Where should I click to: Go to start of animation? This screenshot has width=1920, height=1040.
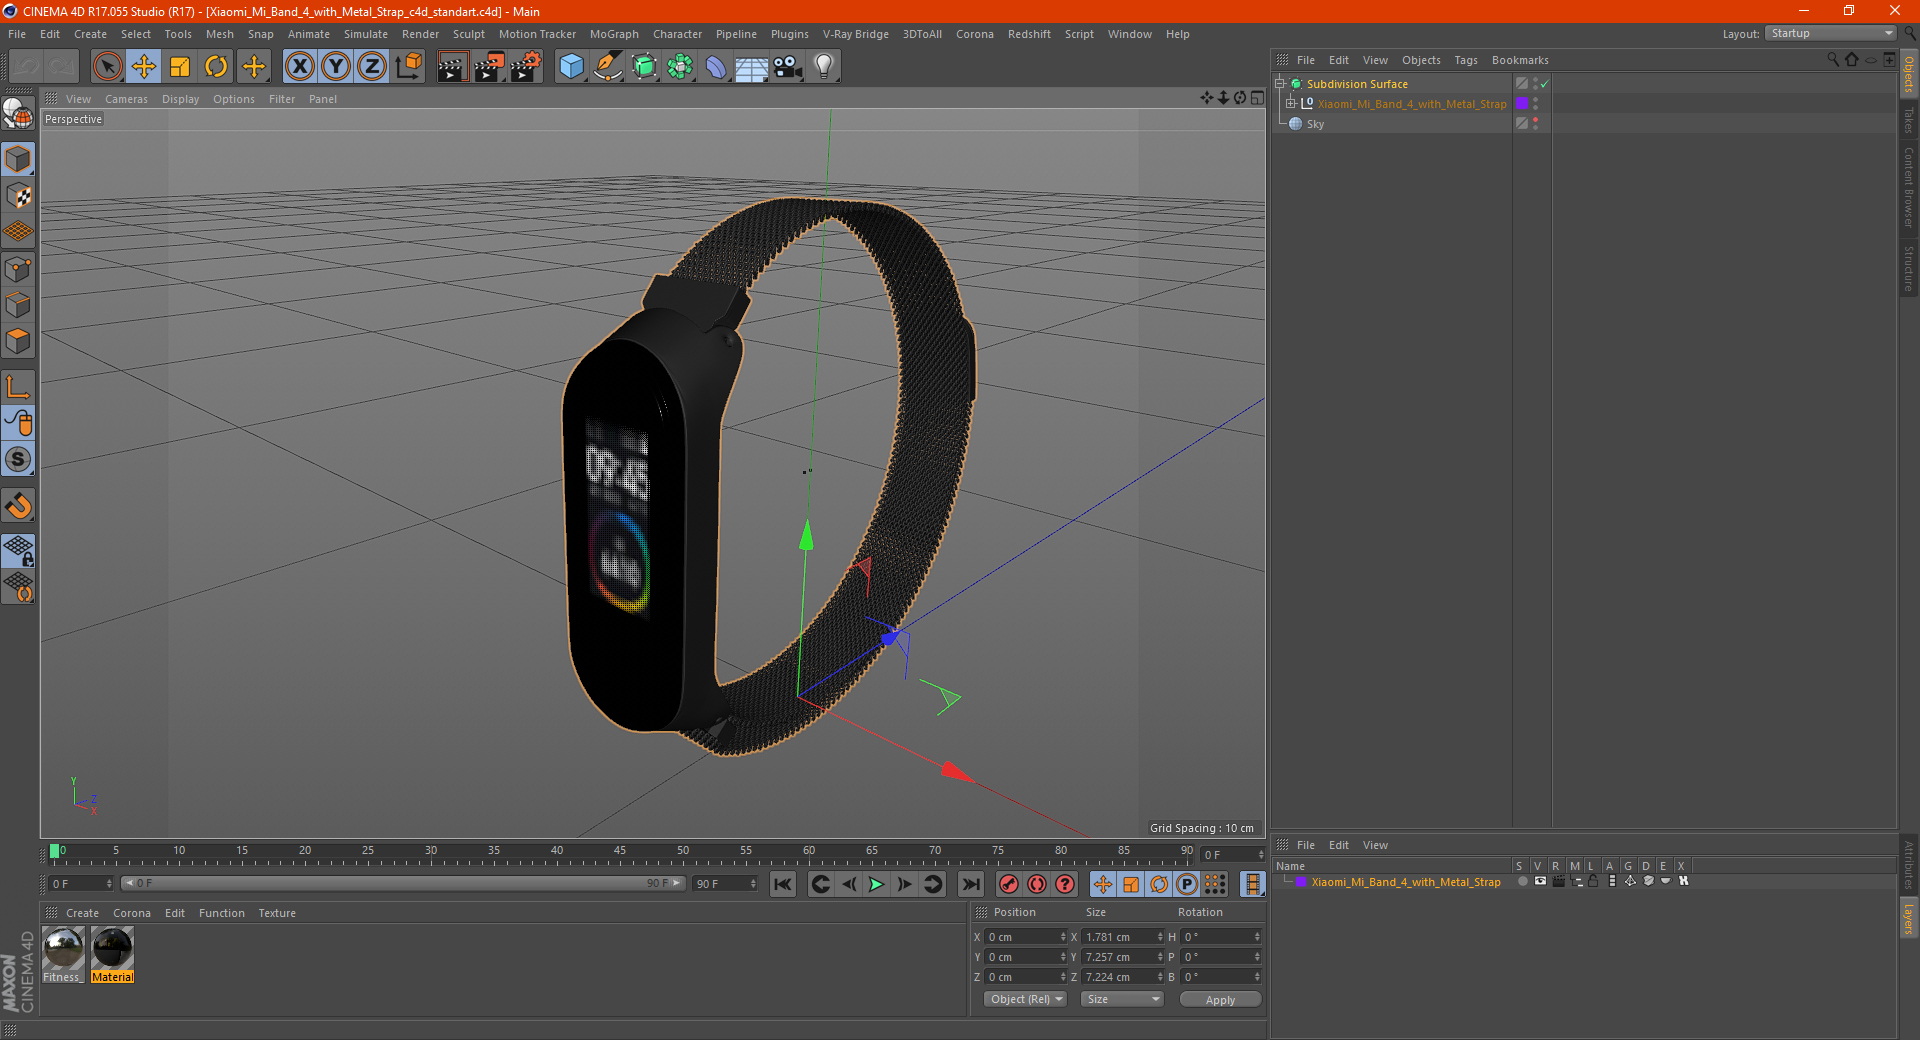pyautogui.click(x=783, y=884)
